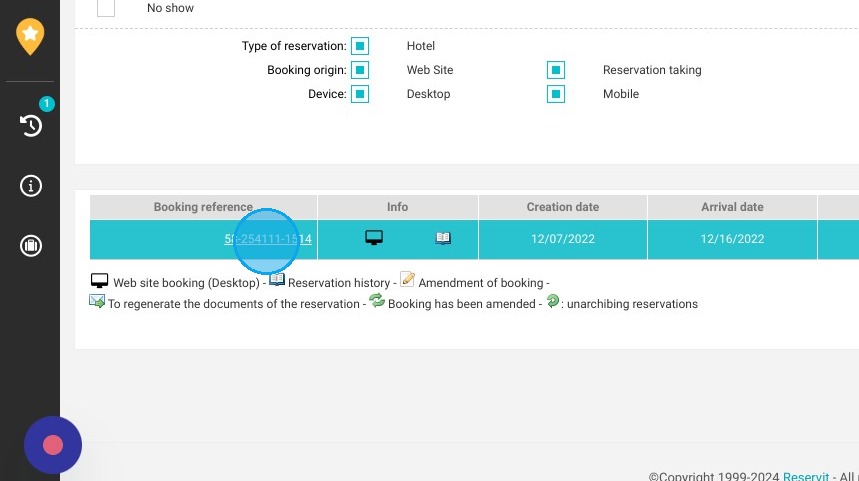Toggle the Hotel reservation type checkbox

point(360,46)
